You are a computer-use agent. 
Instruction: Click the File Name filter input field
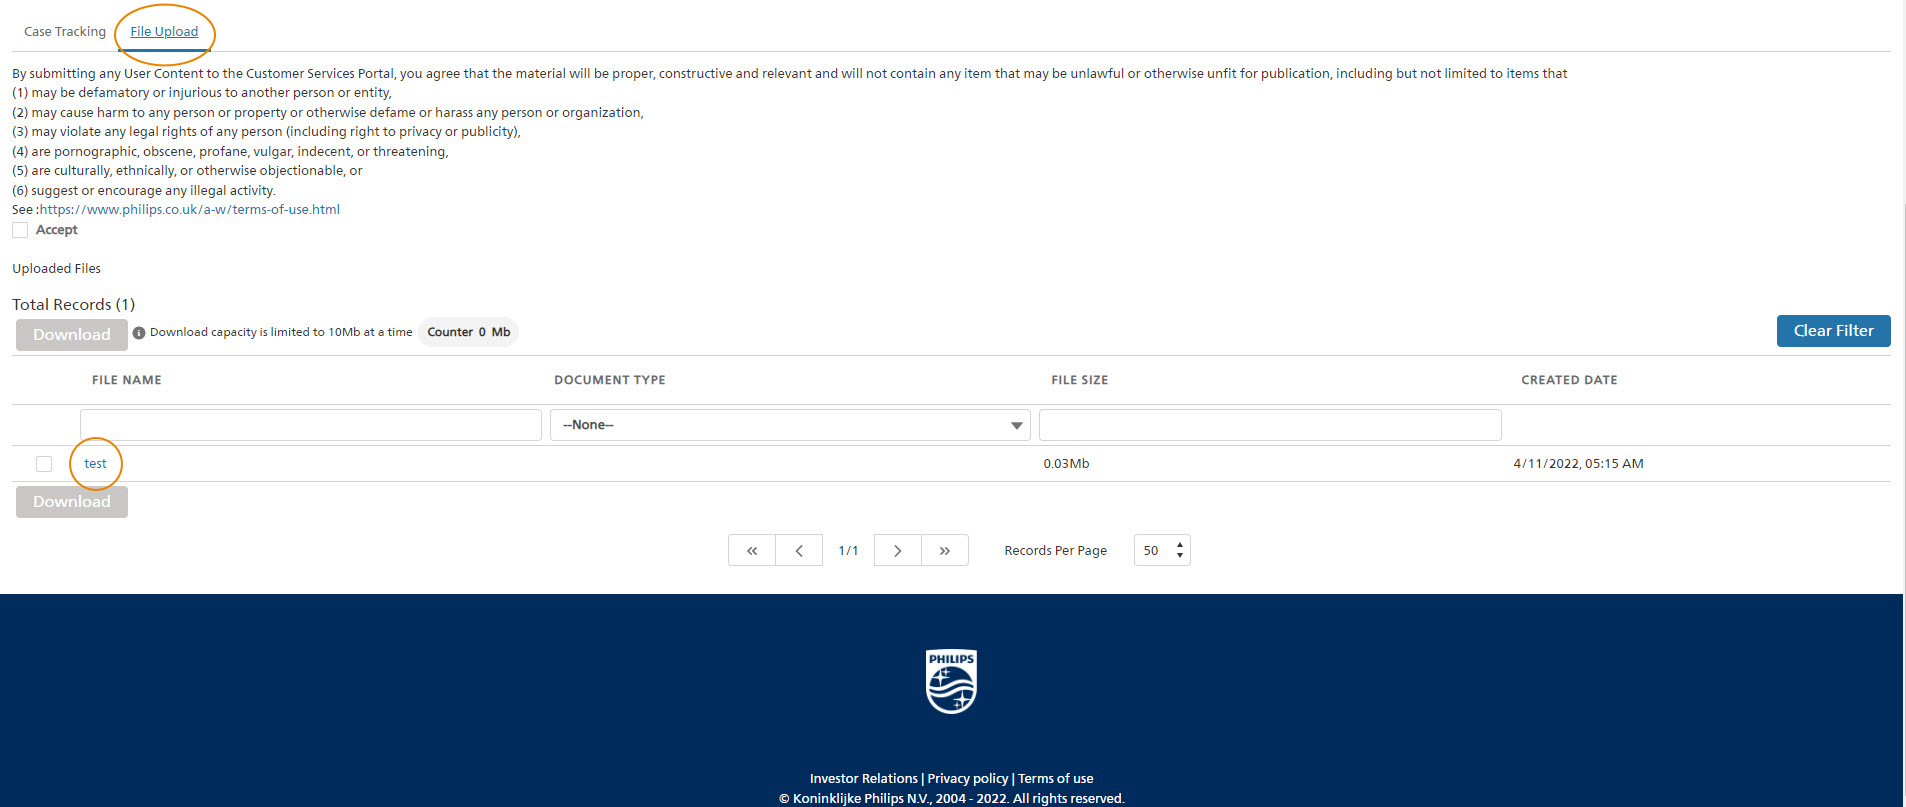(311, 425)
